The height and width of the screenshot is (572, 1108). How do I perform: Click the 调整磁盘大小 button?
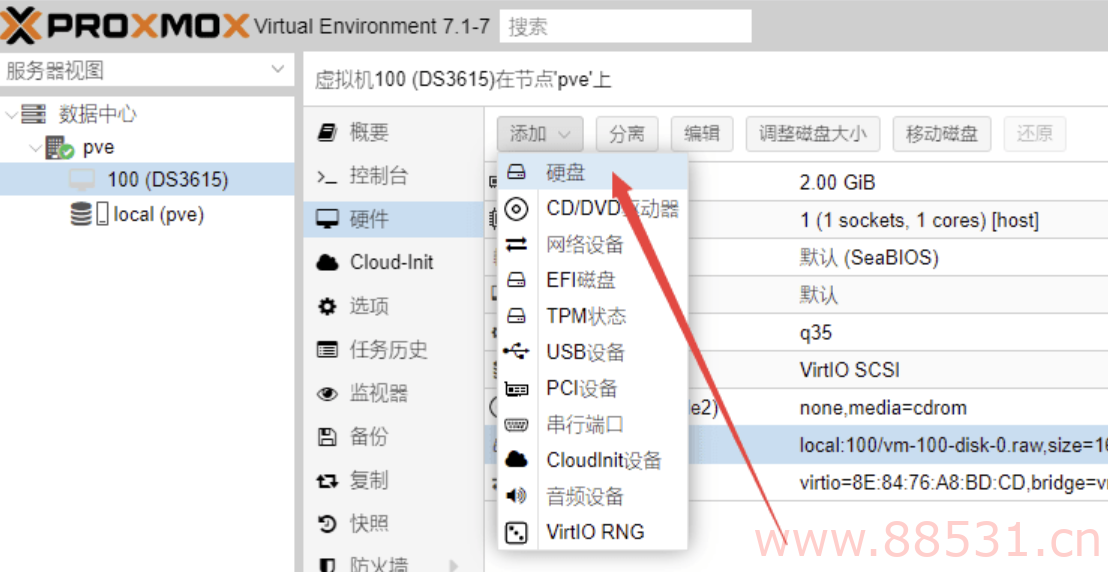coord(813,134)
